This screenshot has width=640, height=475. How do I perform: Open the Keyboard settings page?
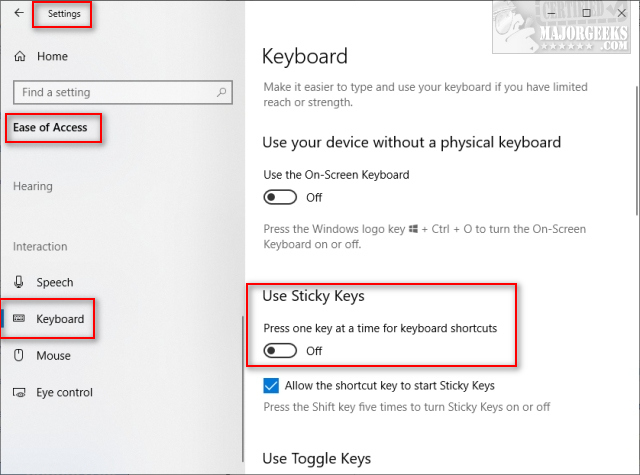click(x=60, y=319)
